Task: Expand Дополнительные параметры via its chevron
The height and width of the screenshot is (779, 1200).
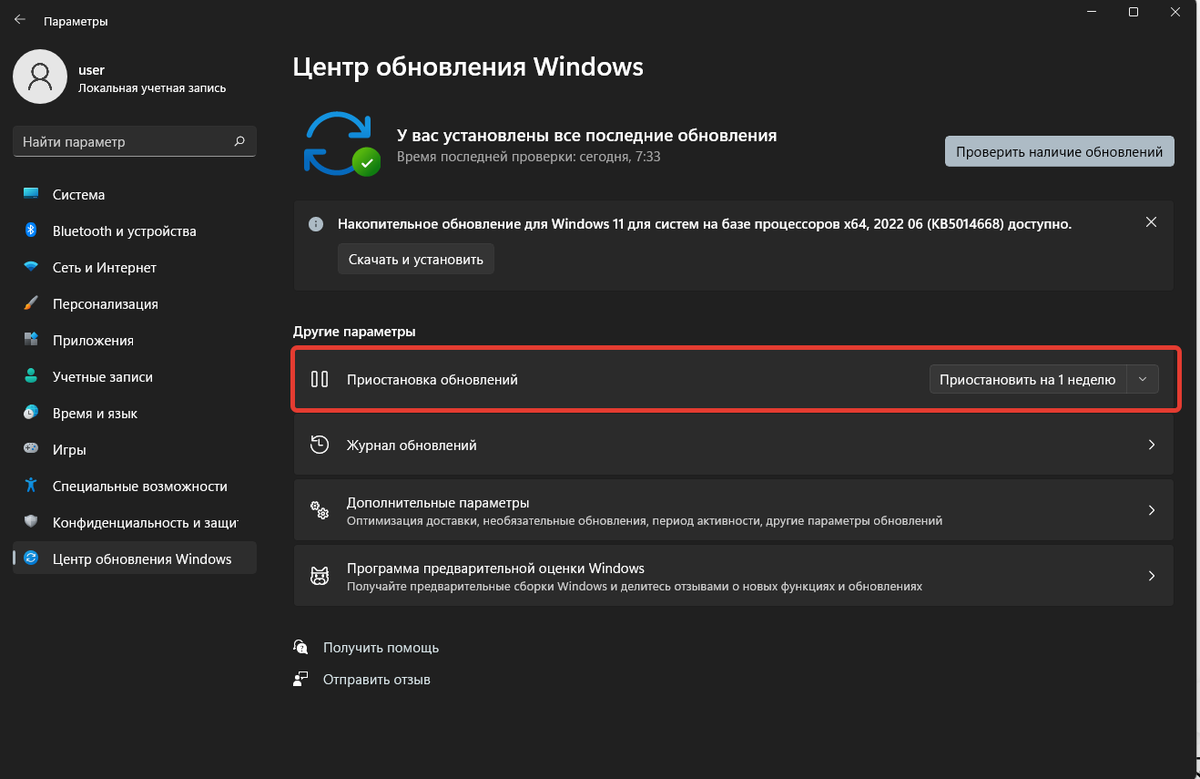Action: coord(1152,511)
